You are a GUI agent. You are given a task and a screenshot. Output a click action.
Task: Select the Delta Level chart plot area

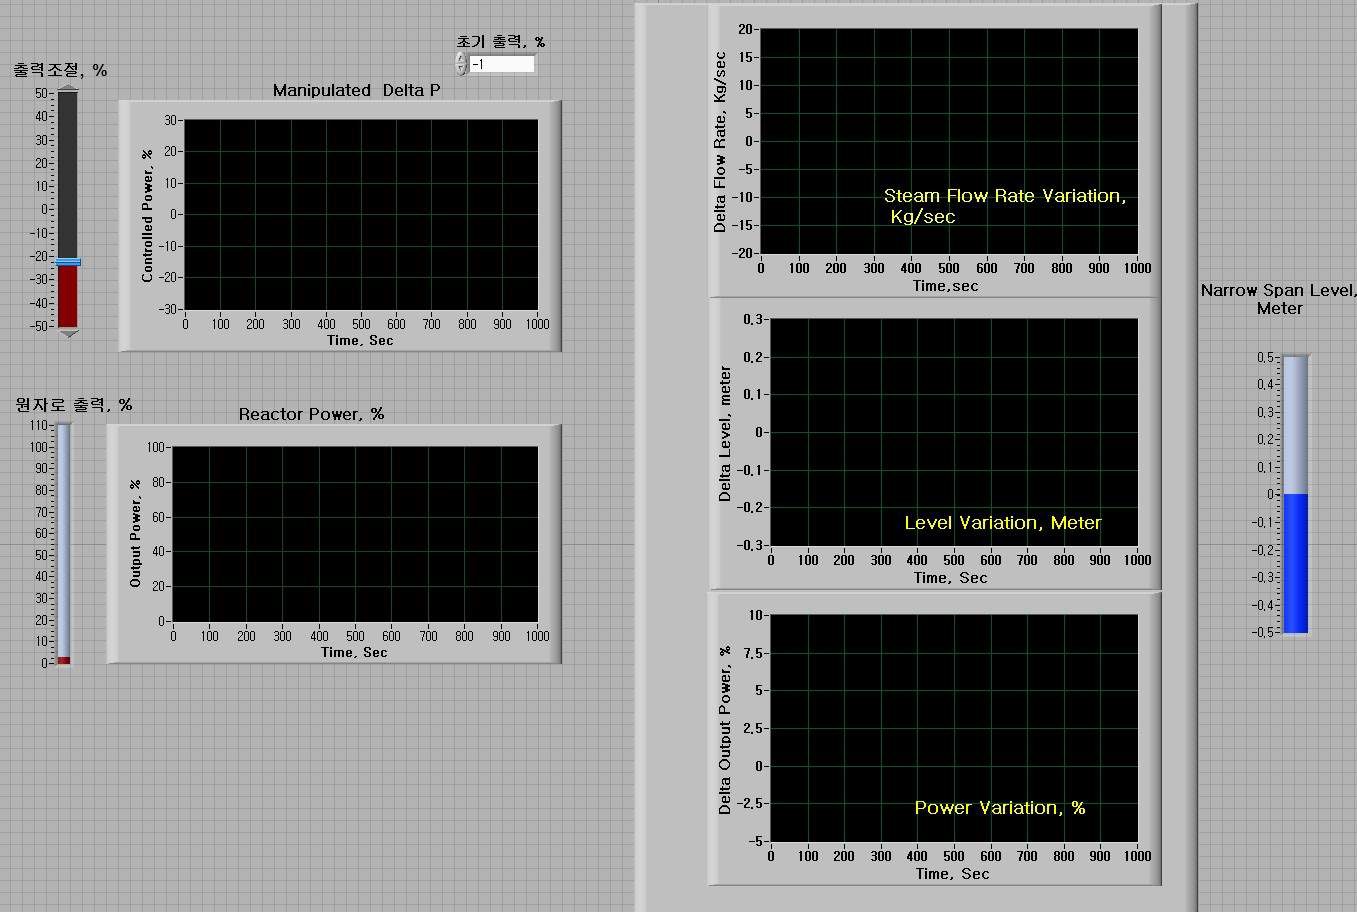[954, 432]
